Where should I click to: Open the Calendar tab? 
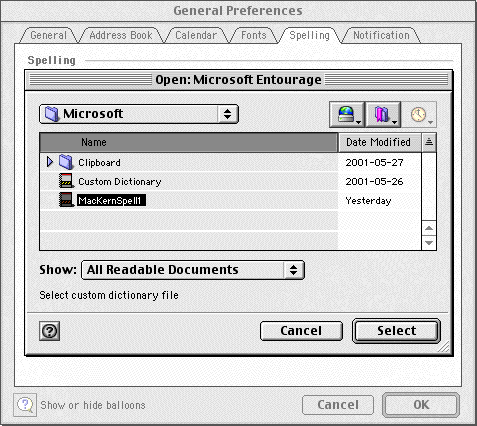click(x=196, y=35)
